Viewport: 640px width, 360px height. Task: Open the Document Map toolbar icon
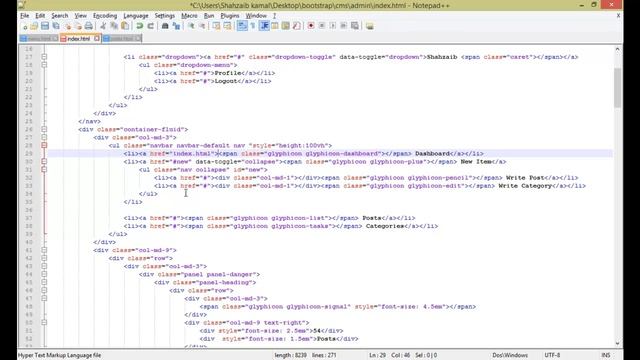pyautogui.click(x=285, y=26)
